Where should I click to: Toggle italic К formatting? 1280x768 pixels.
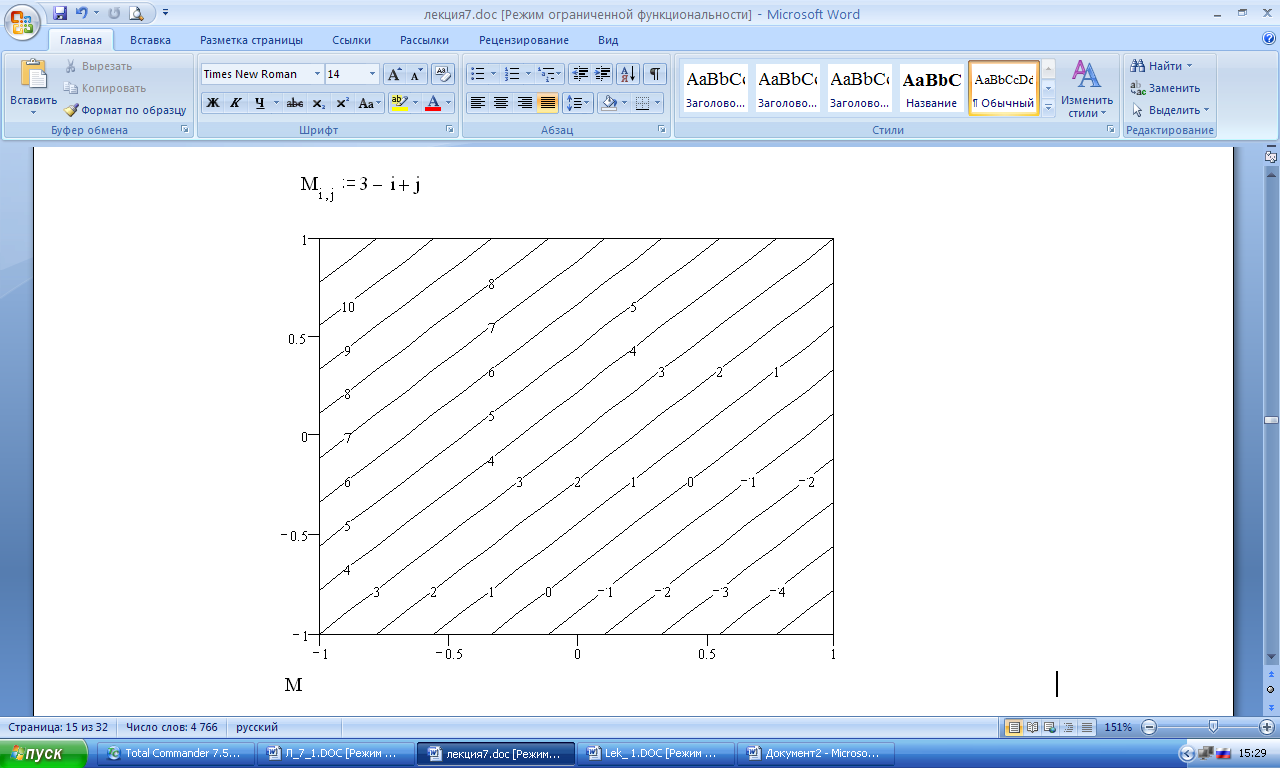pyautogui.click(x=235, y=102)
